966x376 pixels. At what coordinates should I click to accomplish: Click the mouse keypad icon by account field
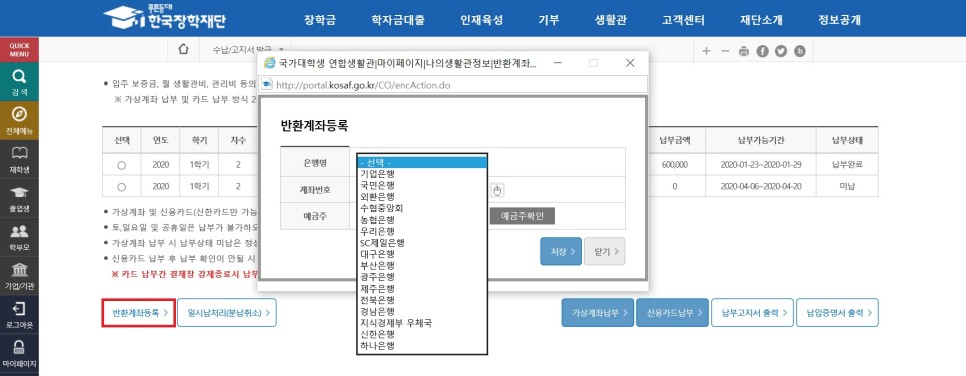tap(497, 190)
